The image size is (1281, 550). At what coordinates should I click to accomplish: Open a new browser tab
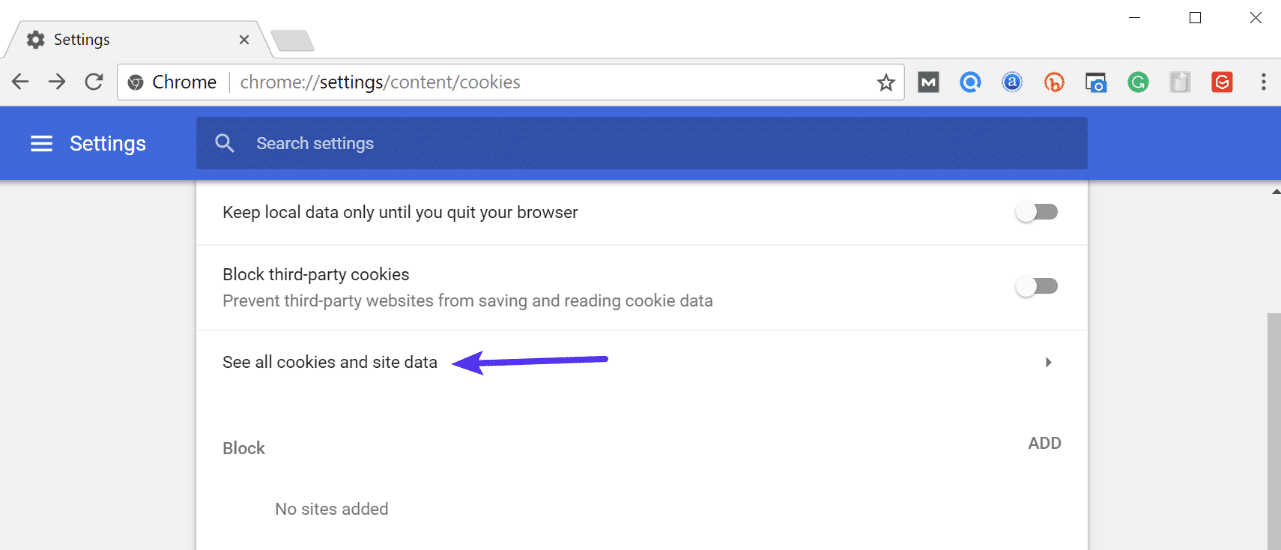pyautogui.click(x=292, y=41)
